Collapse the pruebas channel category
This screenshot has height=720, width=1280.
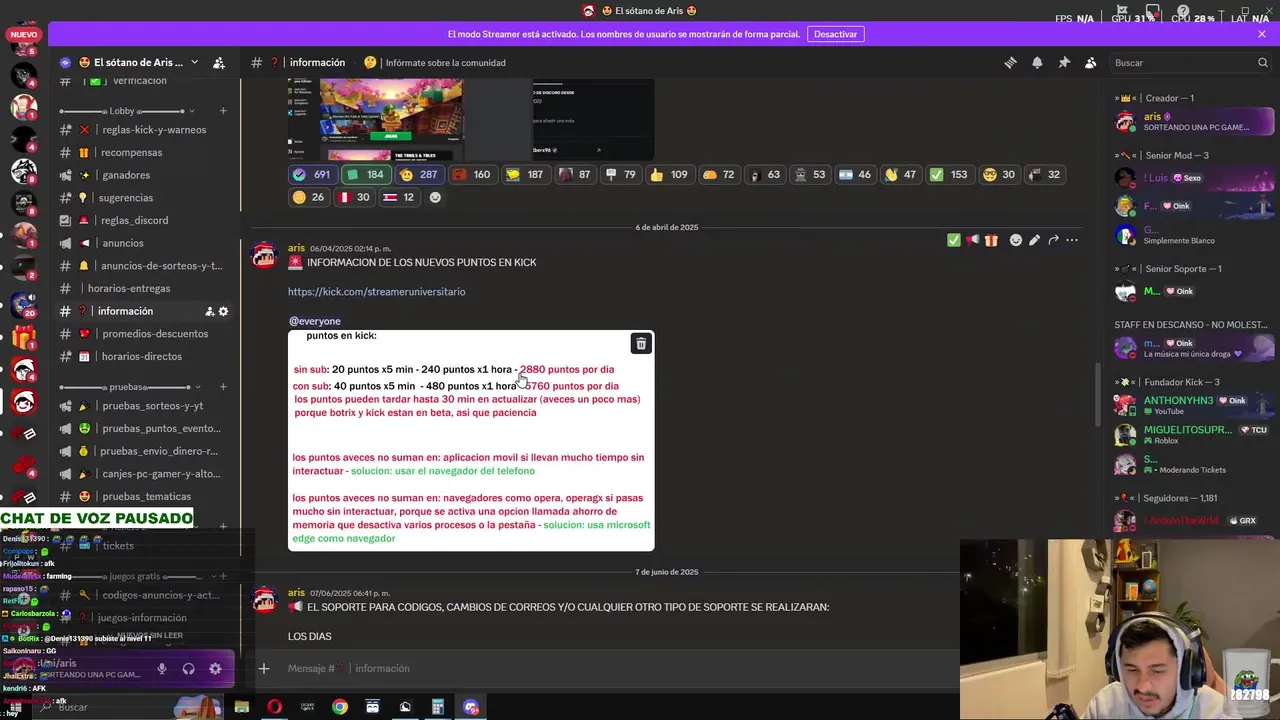coord(128,387)
